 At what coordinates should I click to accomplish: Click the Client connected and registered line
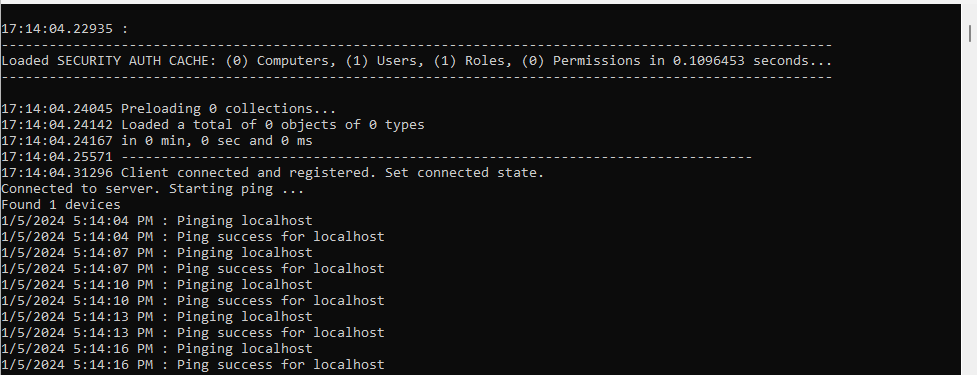(272, 173)
